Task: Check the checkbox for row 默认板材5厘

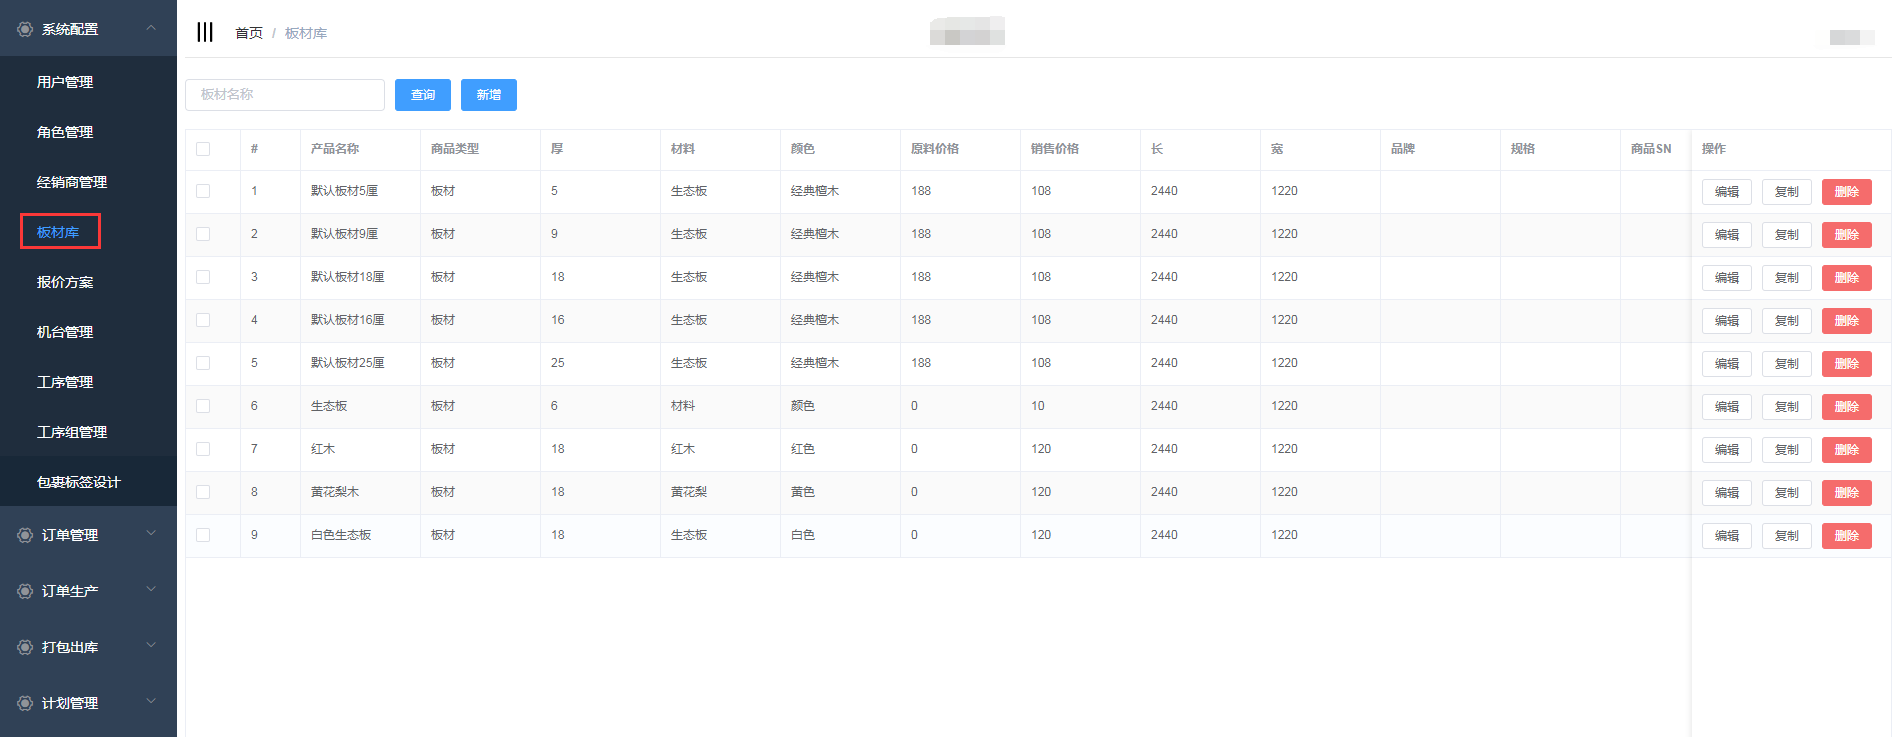Action: 203,191
